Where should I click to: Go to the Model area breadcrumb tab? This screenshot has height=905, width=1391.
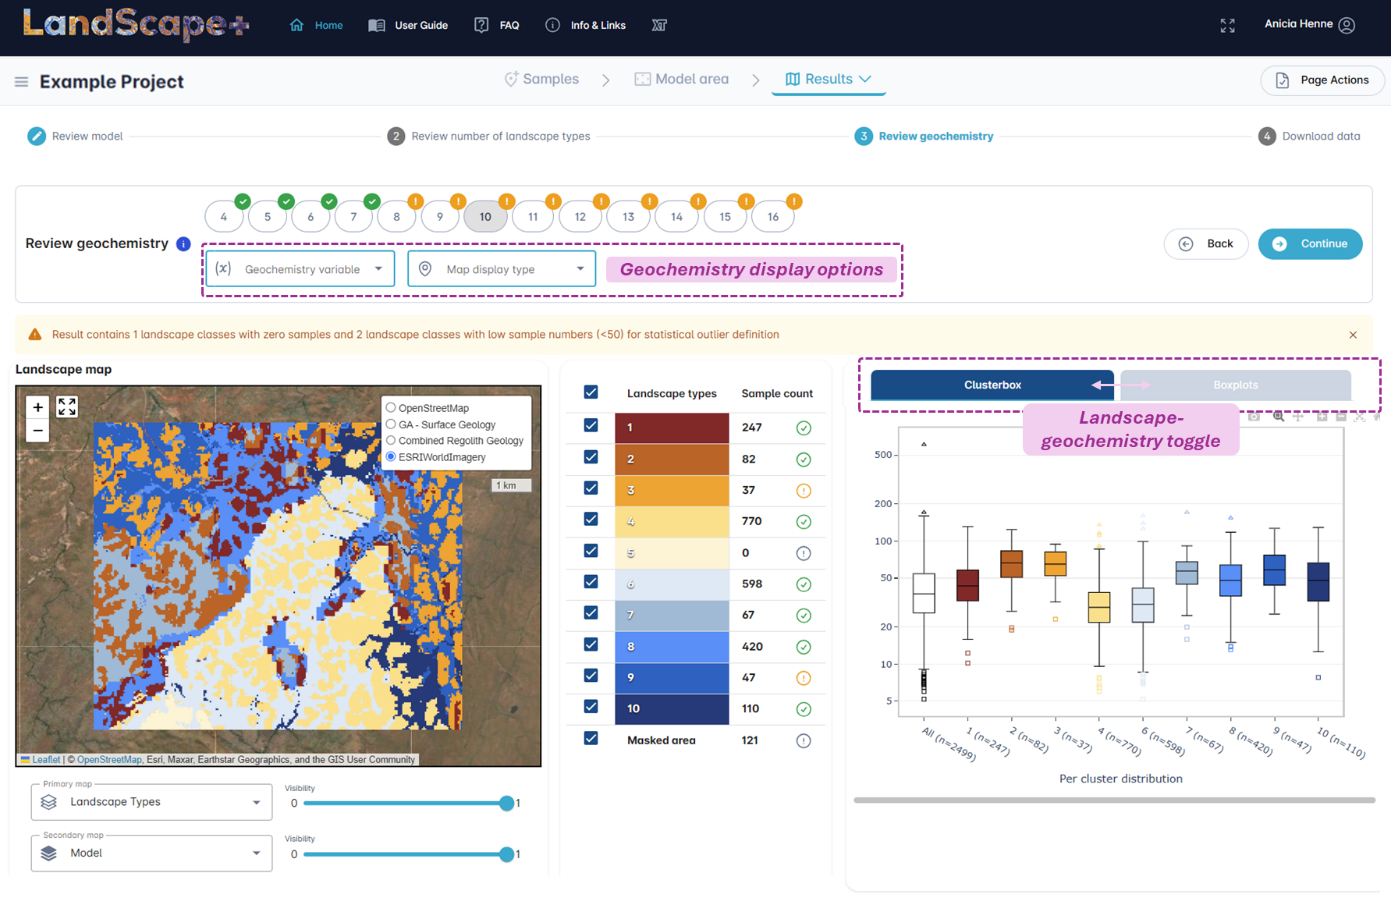coord(682,79)
